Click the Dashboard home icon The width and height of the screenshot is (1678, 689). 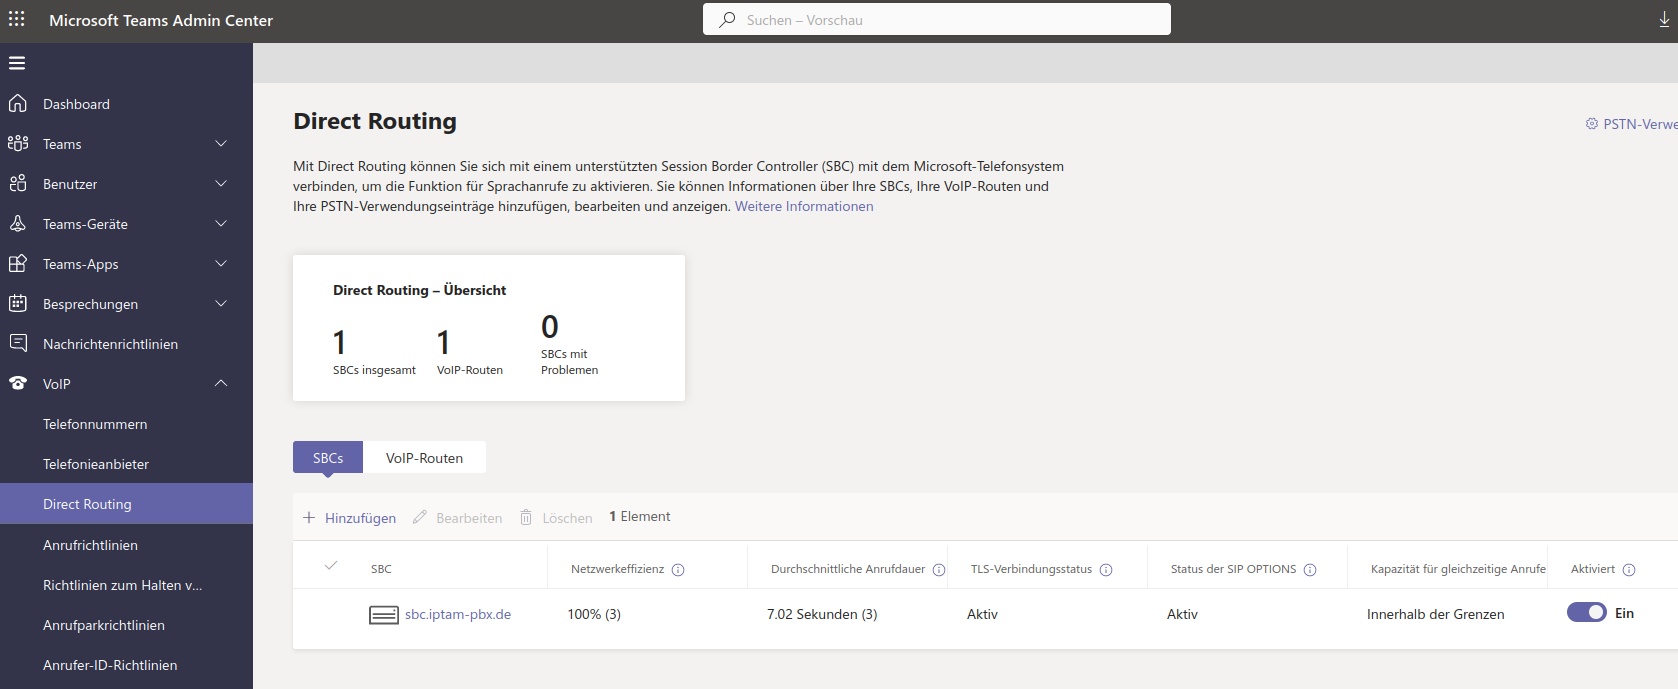tap(18, 104)
